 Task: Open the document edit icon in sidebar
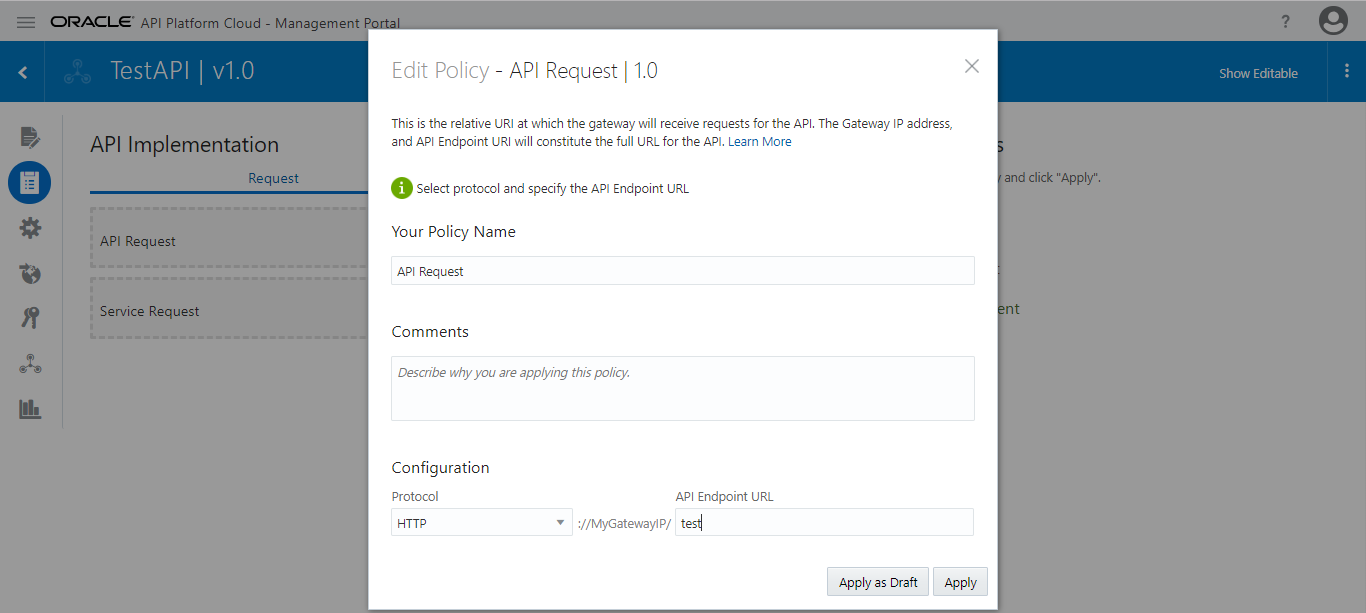coord(30,137)
